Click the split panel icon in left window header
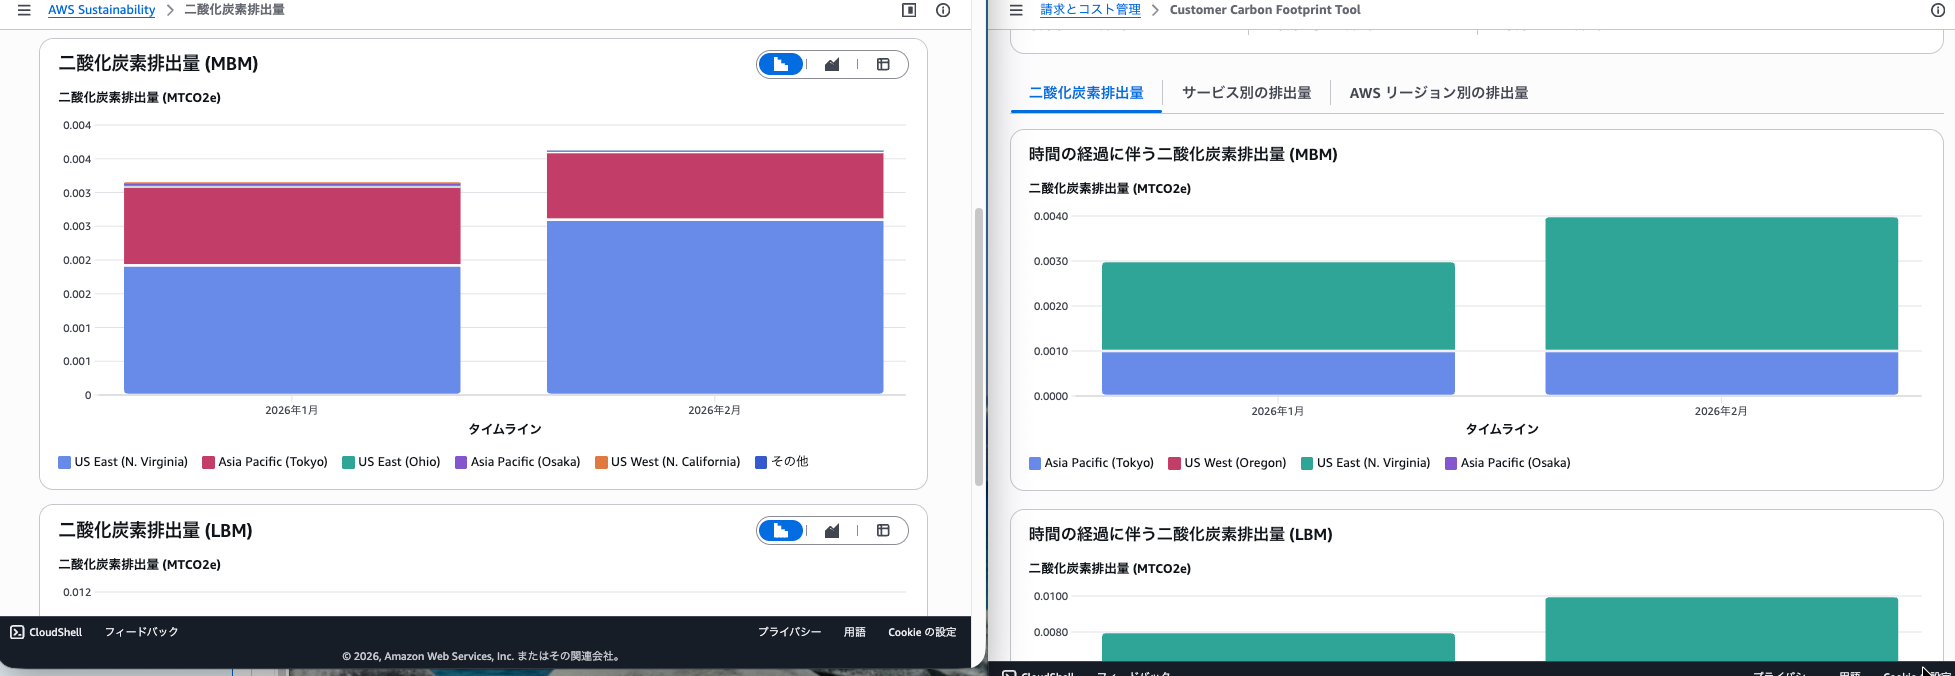Viewport: 1955px width, 676px height. [x=909, y=10]
